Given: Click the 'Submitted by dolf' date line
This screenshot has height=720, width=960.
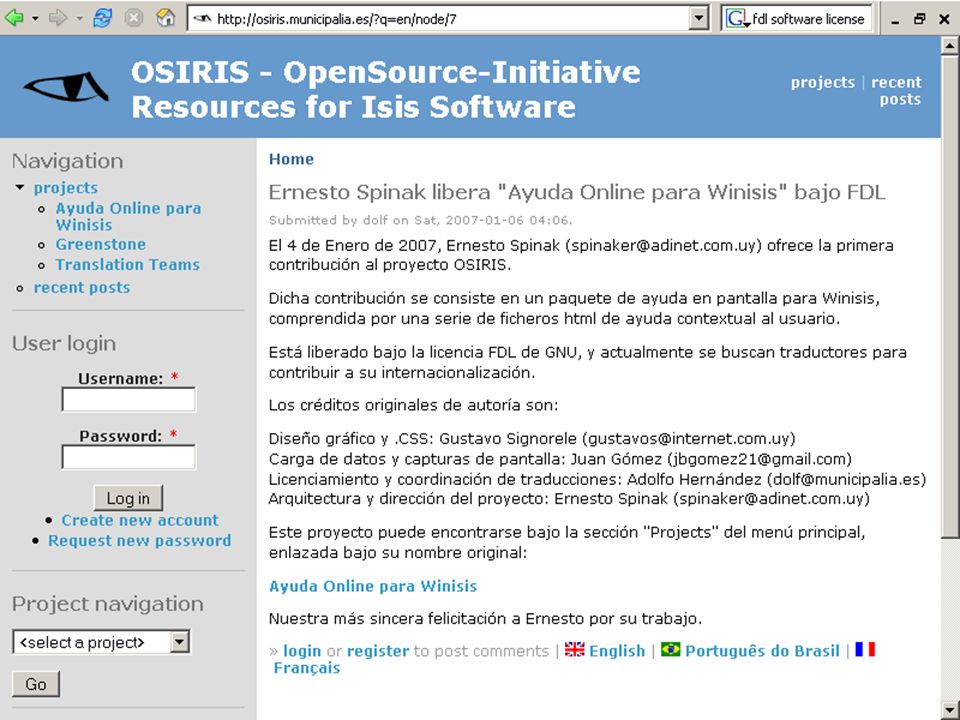Looking at the screenshot, I should click(421, 220).
